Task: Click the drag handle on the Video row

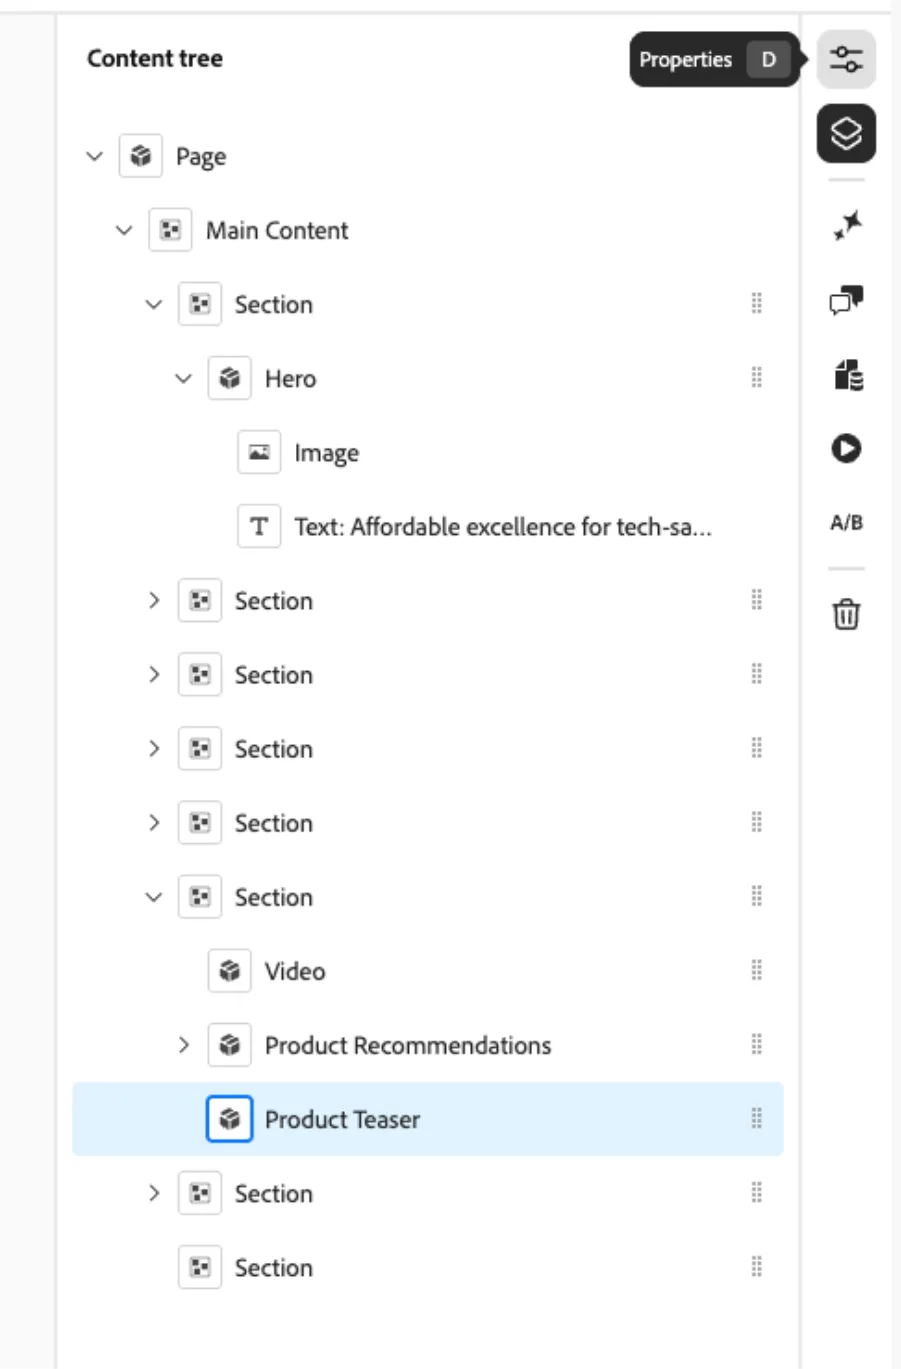Action: 757,969
